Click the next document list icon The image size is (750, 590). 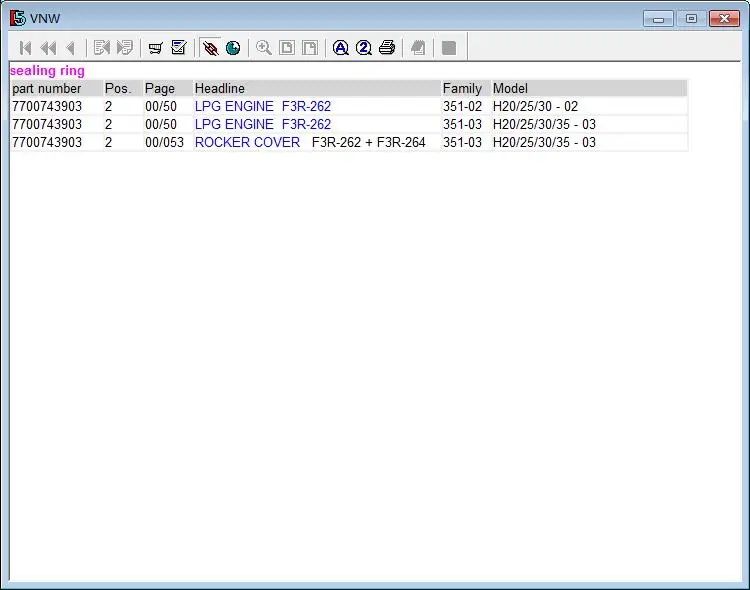pyautogui.click(x=125, y=48)
